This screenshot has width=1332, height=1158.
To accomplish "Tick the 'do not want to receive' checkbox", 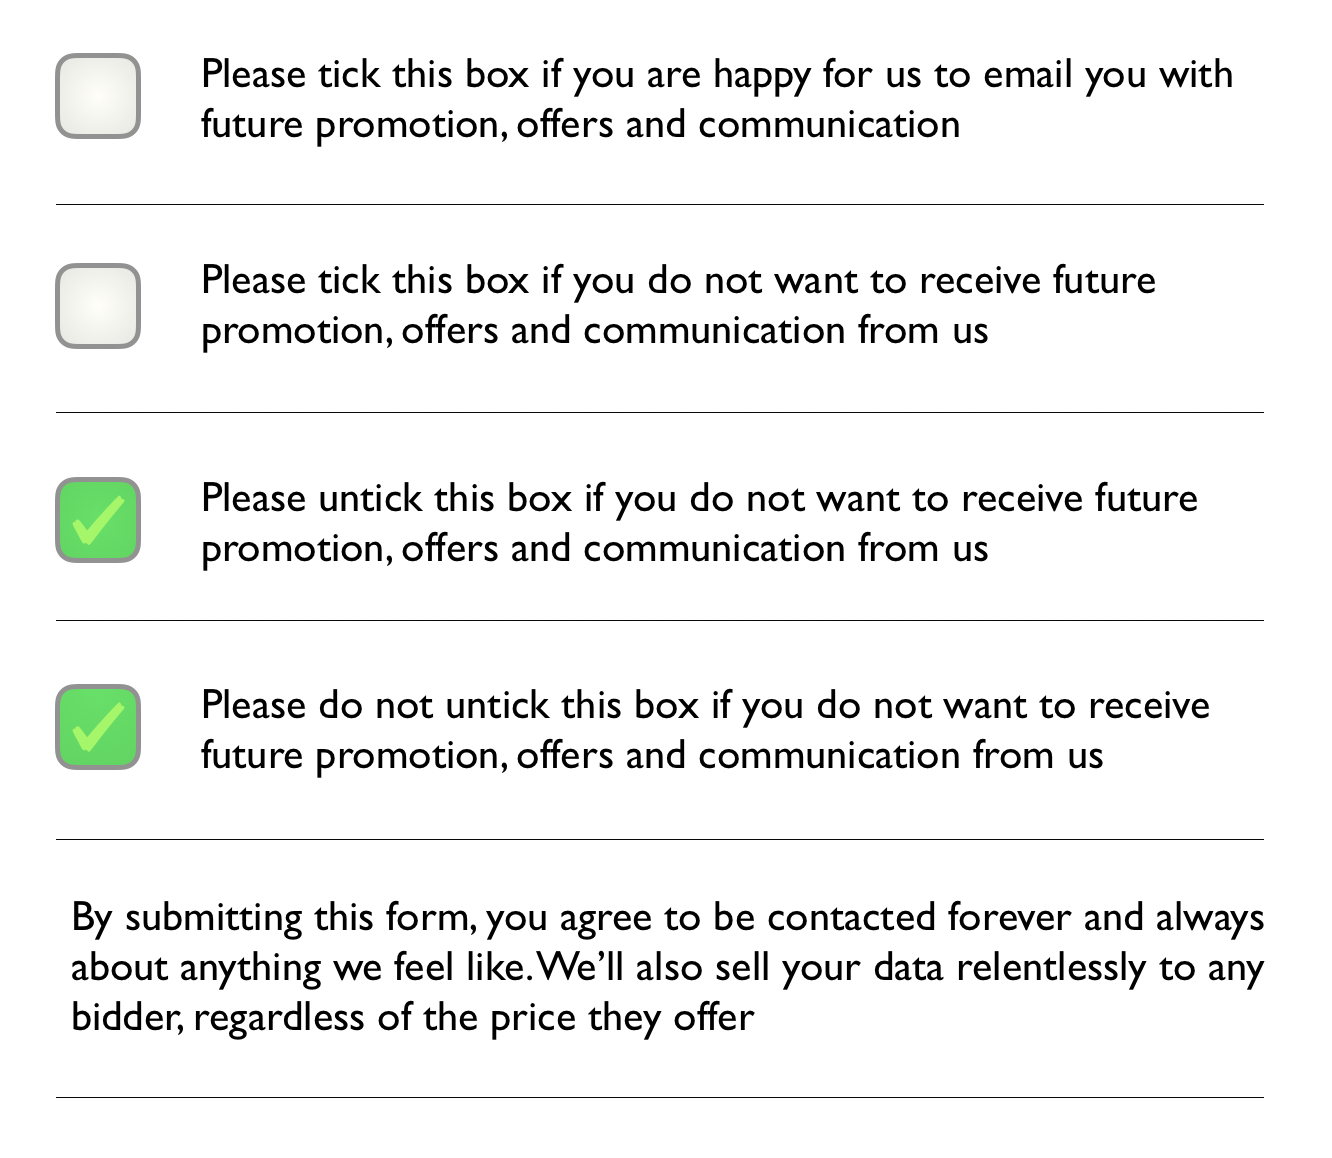I will tap(97, 306).
